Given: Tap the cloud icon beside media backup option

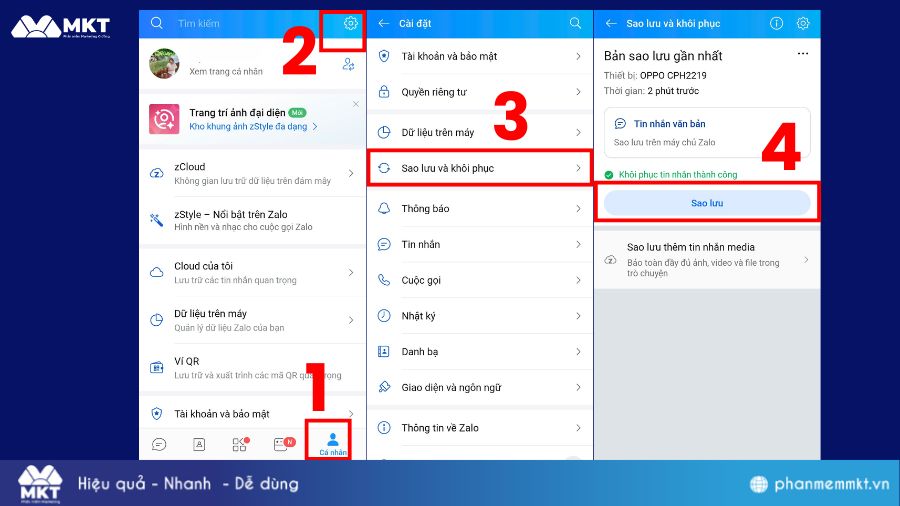Looking at the screenshot, I should pyautogui.click(x=611, y=260).
